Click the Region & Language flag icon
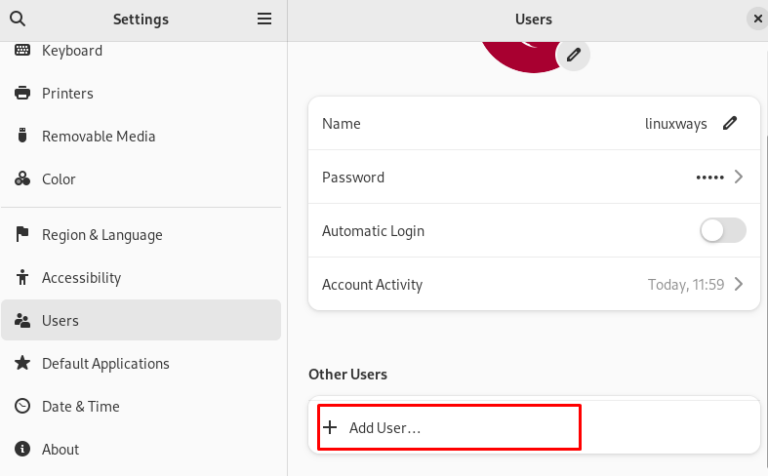Image resolution: width=768 pixels, height=476 pixels. point(22,235)
